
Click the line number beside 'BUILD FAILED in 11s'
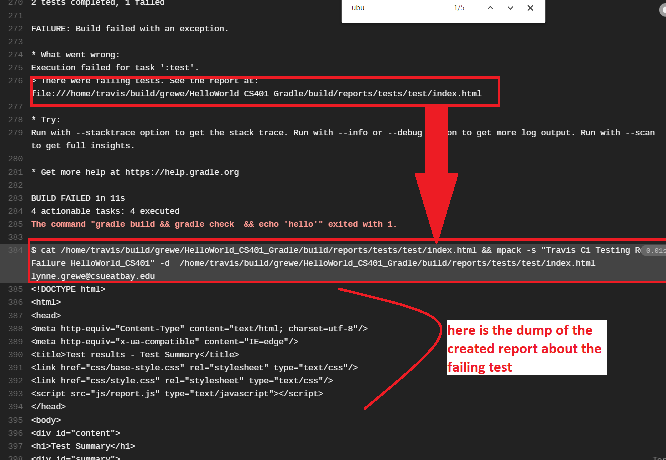click(15, 198)
